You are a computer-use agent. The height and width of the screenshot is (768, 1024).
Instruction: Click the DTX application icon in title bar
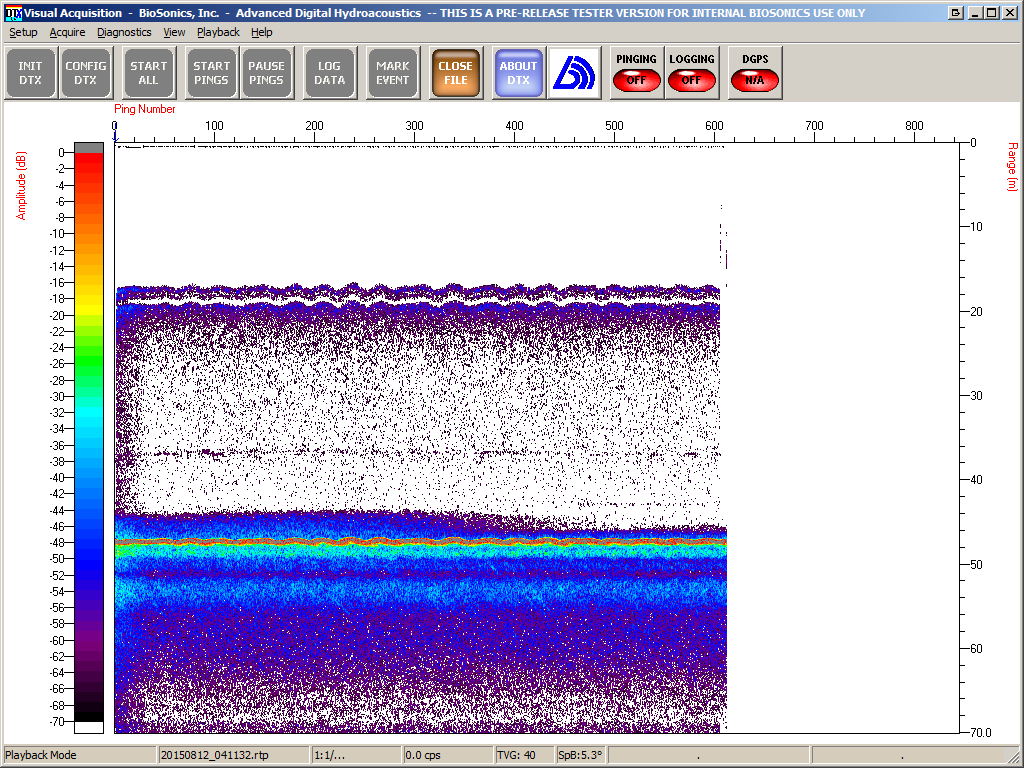point(13,12)
